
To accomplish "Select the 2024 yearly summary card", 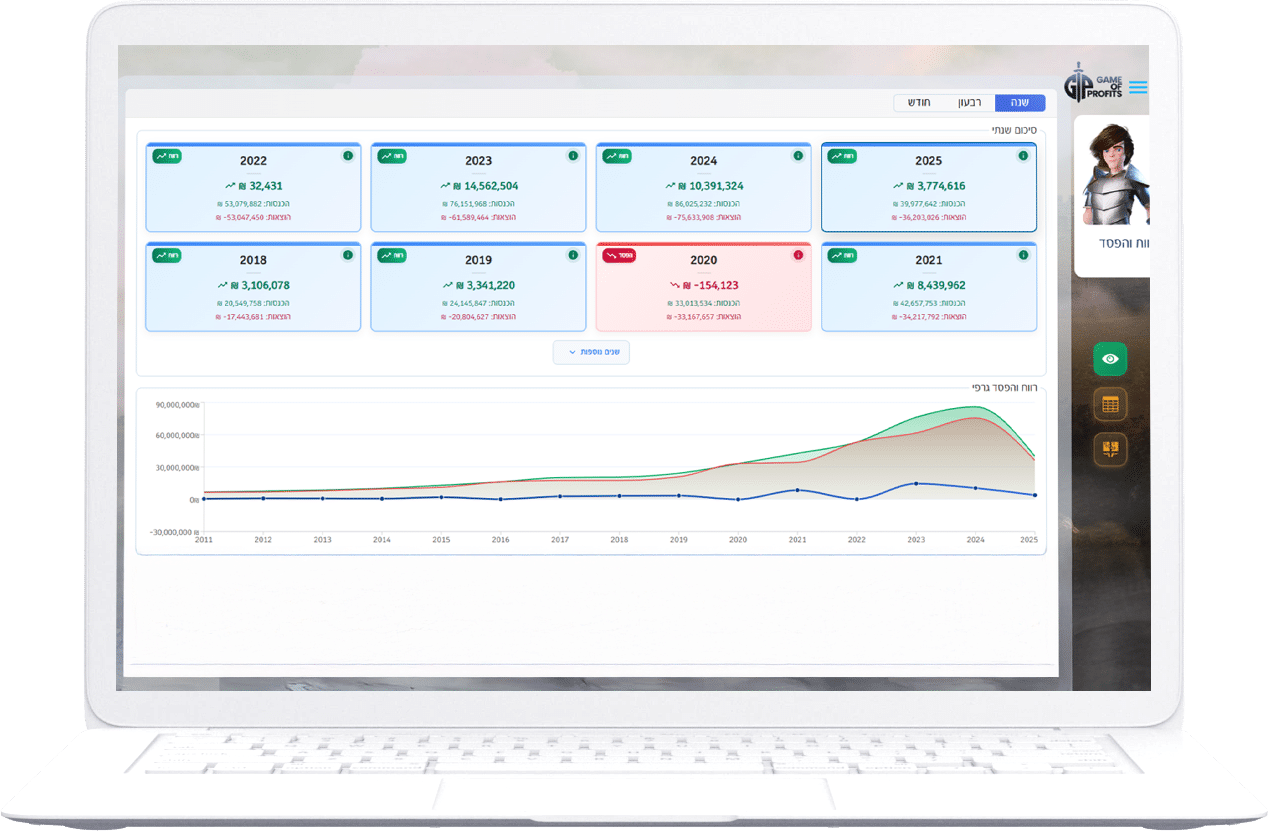I will click(x=703, y=188).
